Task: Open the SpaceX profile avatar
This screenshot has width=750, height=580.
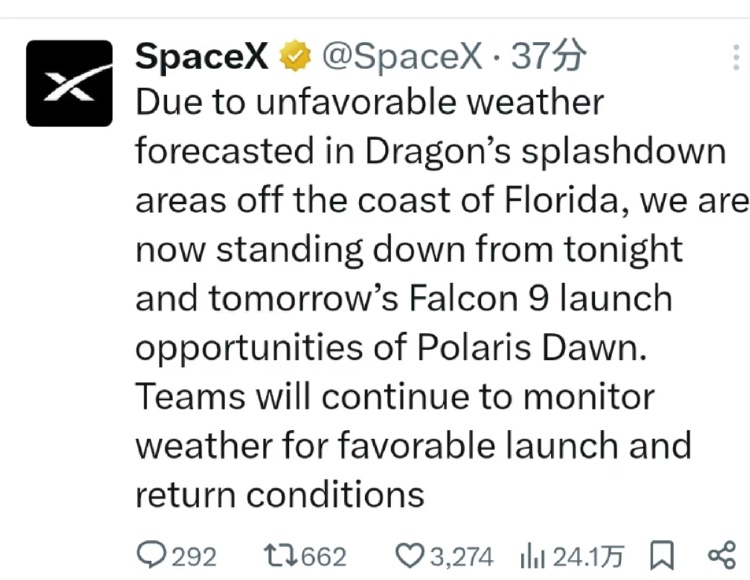Action: pyautogui.click(x=69, y=83)
